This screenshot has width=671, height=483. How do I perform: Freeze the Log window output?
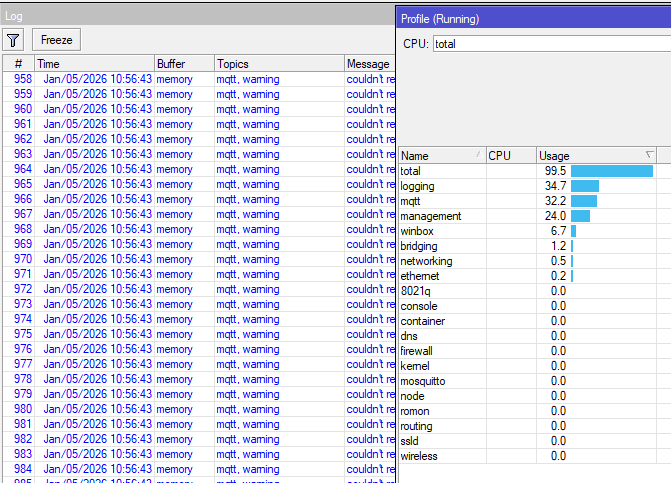[x=56, y=40]
